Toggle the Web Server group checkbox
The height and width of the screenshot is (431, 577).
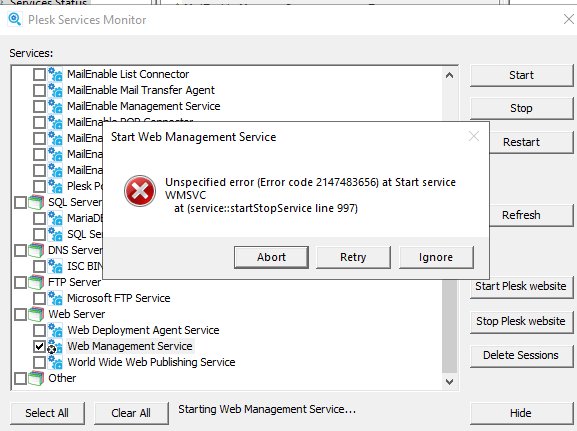pyautogui.click(x=21, y=314)
